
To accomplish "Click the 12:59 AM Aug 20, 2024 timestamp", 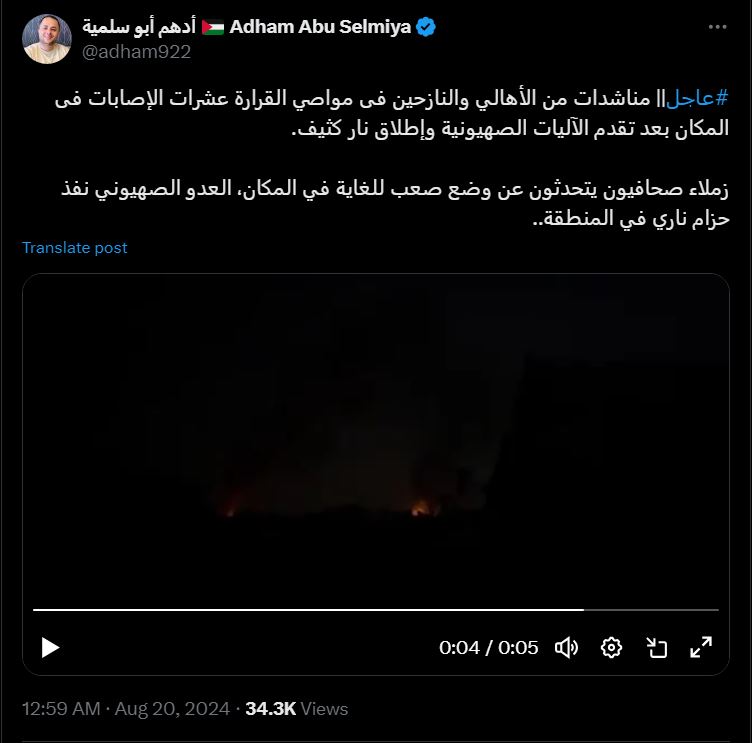I will (x=126, y=708).
